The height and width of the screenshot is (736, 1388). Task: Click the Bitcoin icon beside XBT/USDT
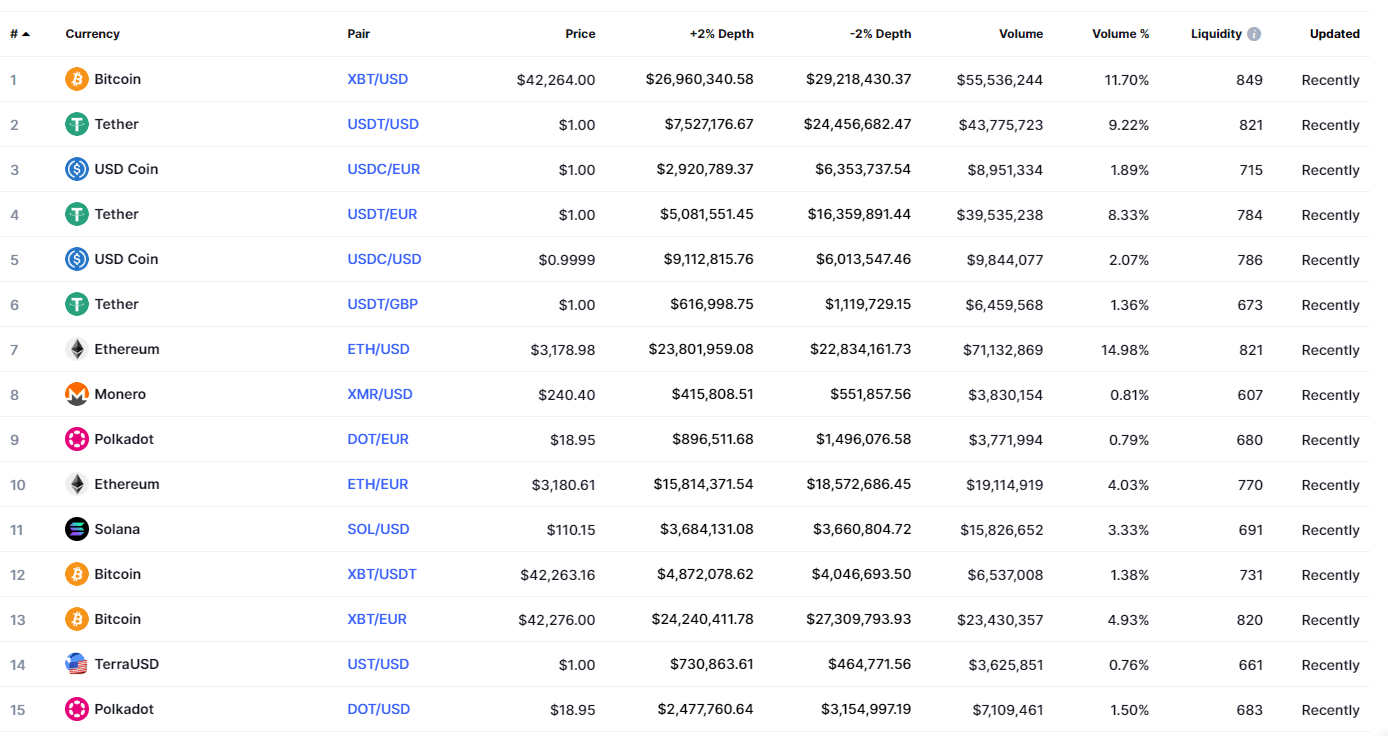pyautogui.click(x=77, y=574)
